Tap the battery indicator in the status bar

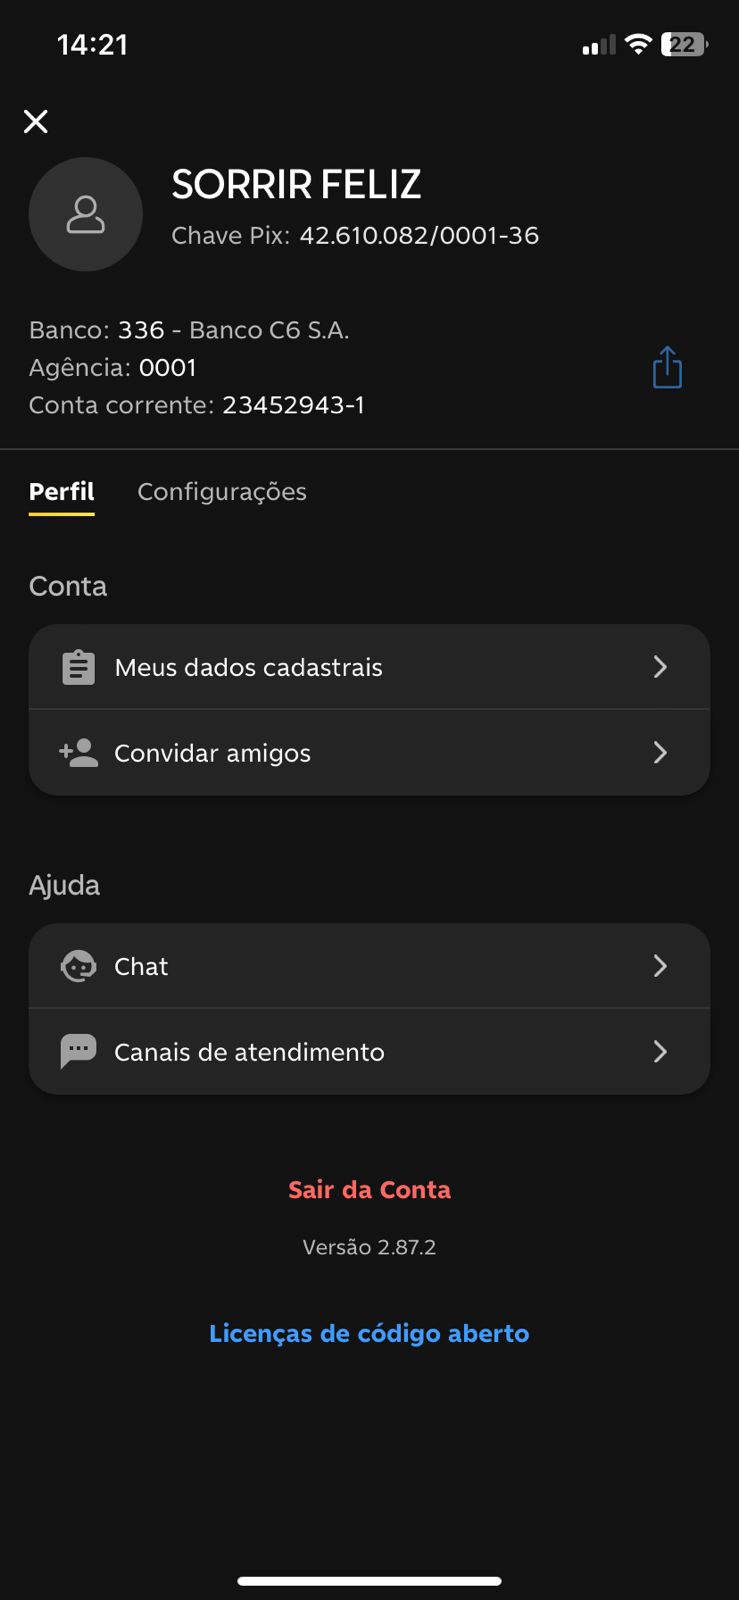pyautogui.click(x=684, y=44)
